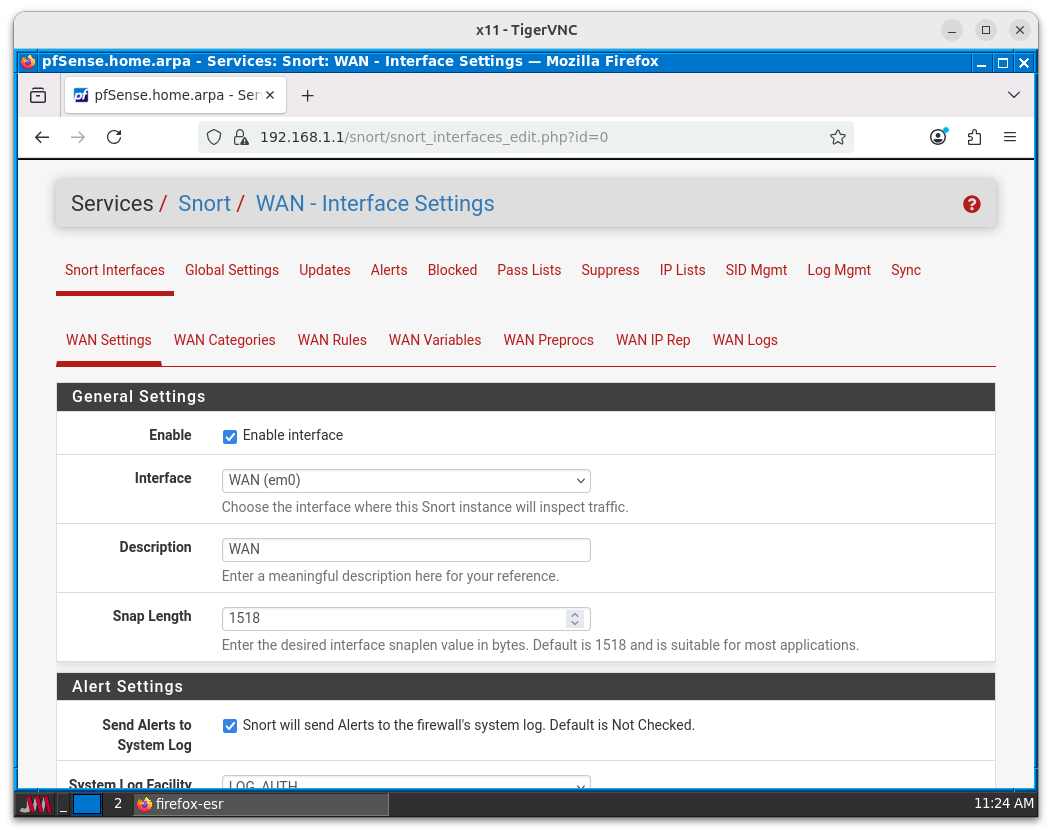Click into the Description text field

tap(406, 550)
